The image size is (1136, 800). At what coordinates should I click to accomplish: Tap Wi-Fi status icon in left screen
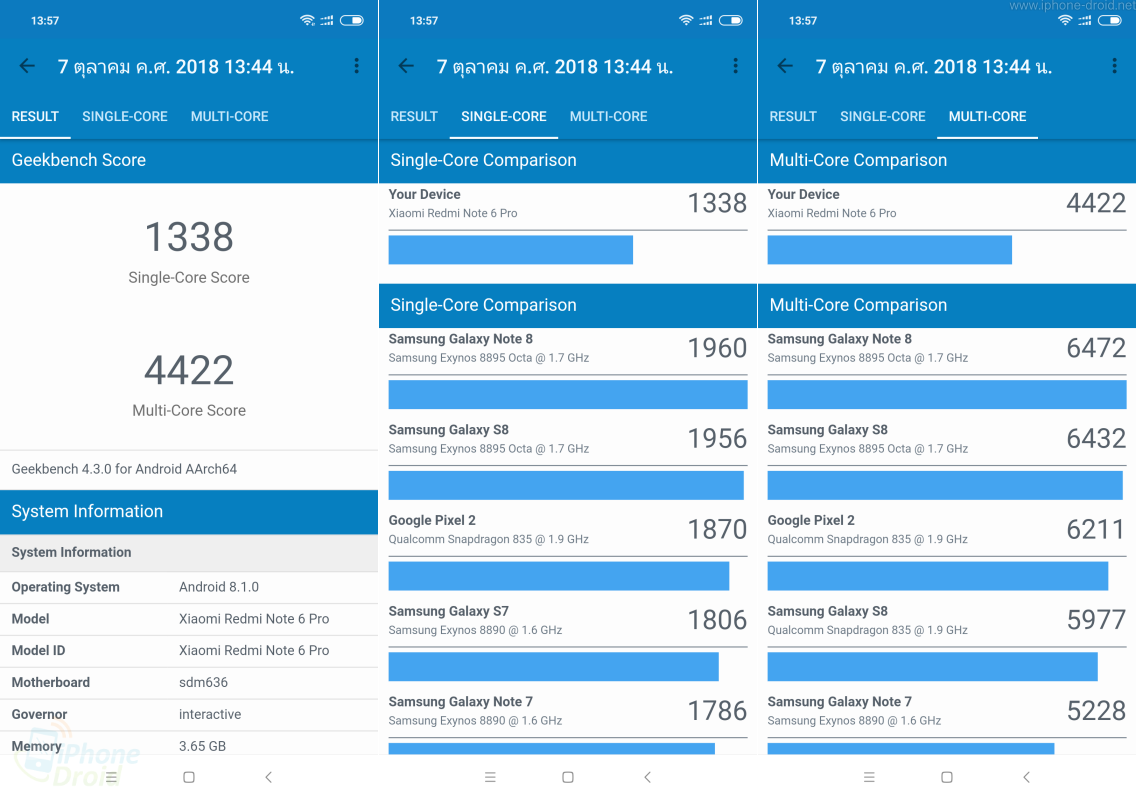click(307, 20)
